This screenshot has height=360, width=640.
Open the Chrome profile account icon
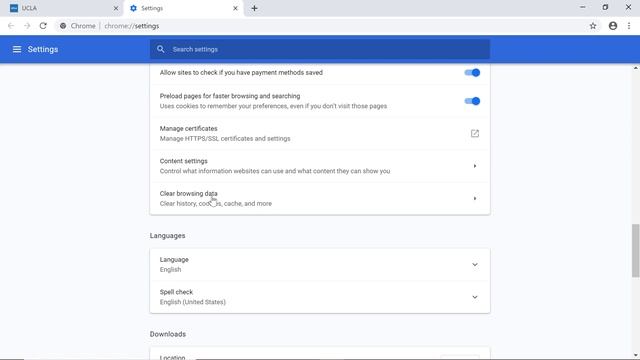point(613,26)
